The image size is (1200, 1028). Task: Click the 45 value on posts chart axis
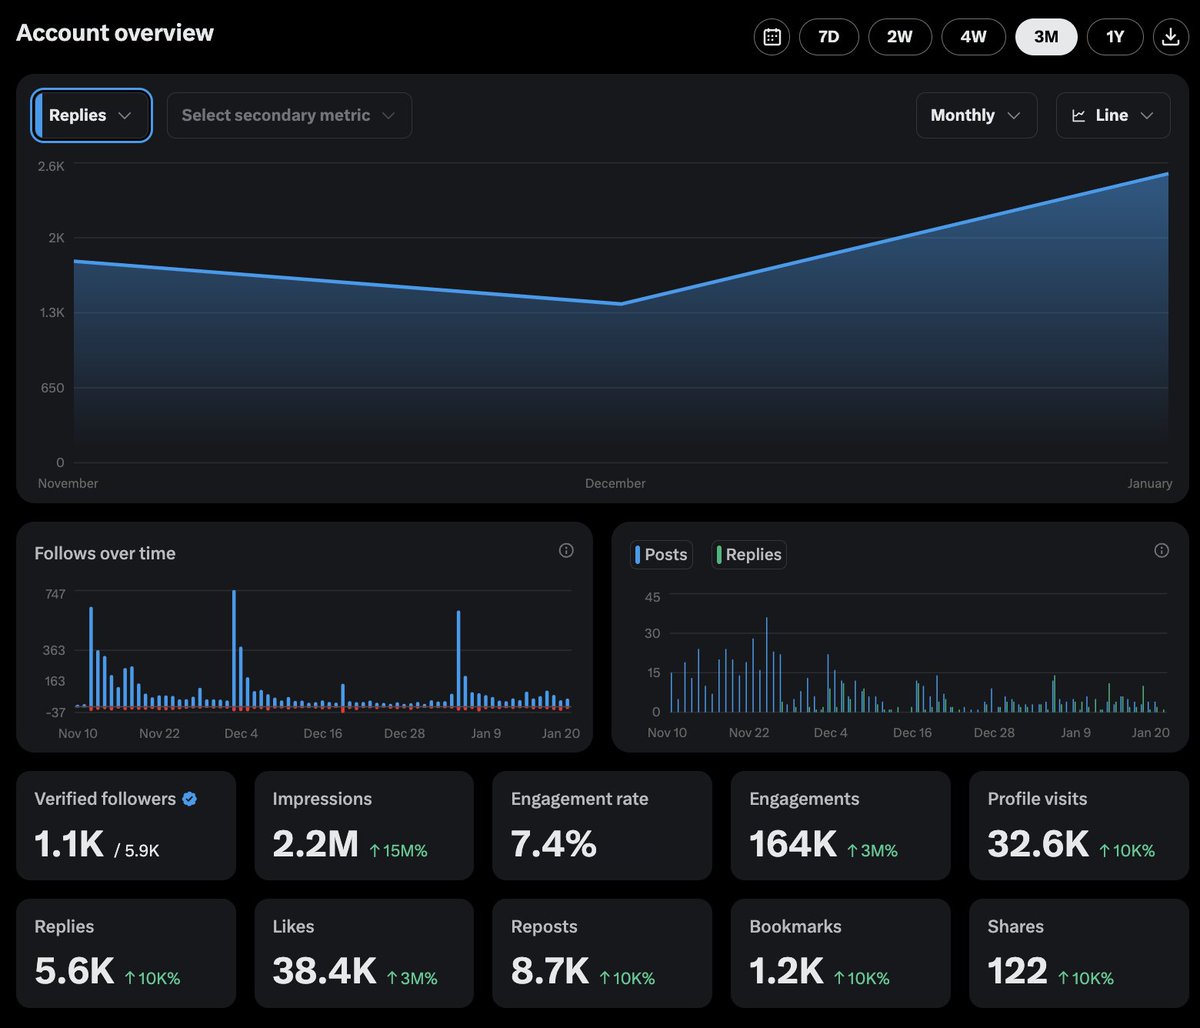pos(653,597)
